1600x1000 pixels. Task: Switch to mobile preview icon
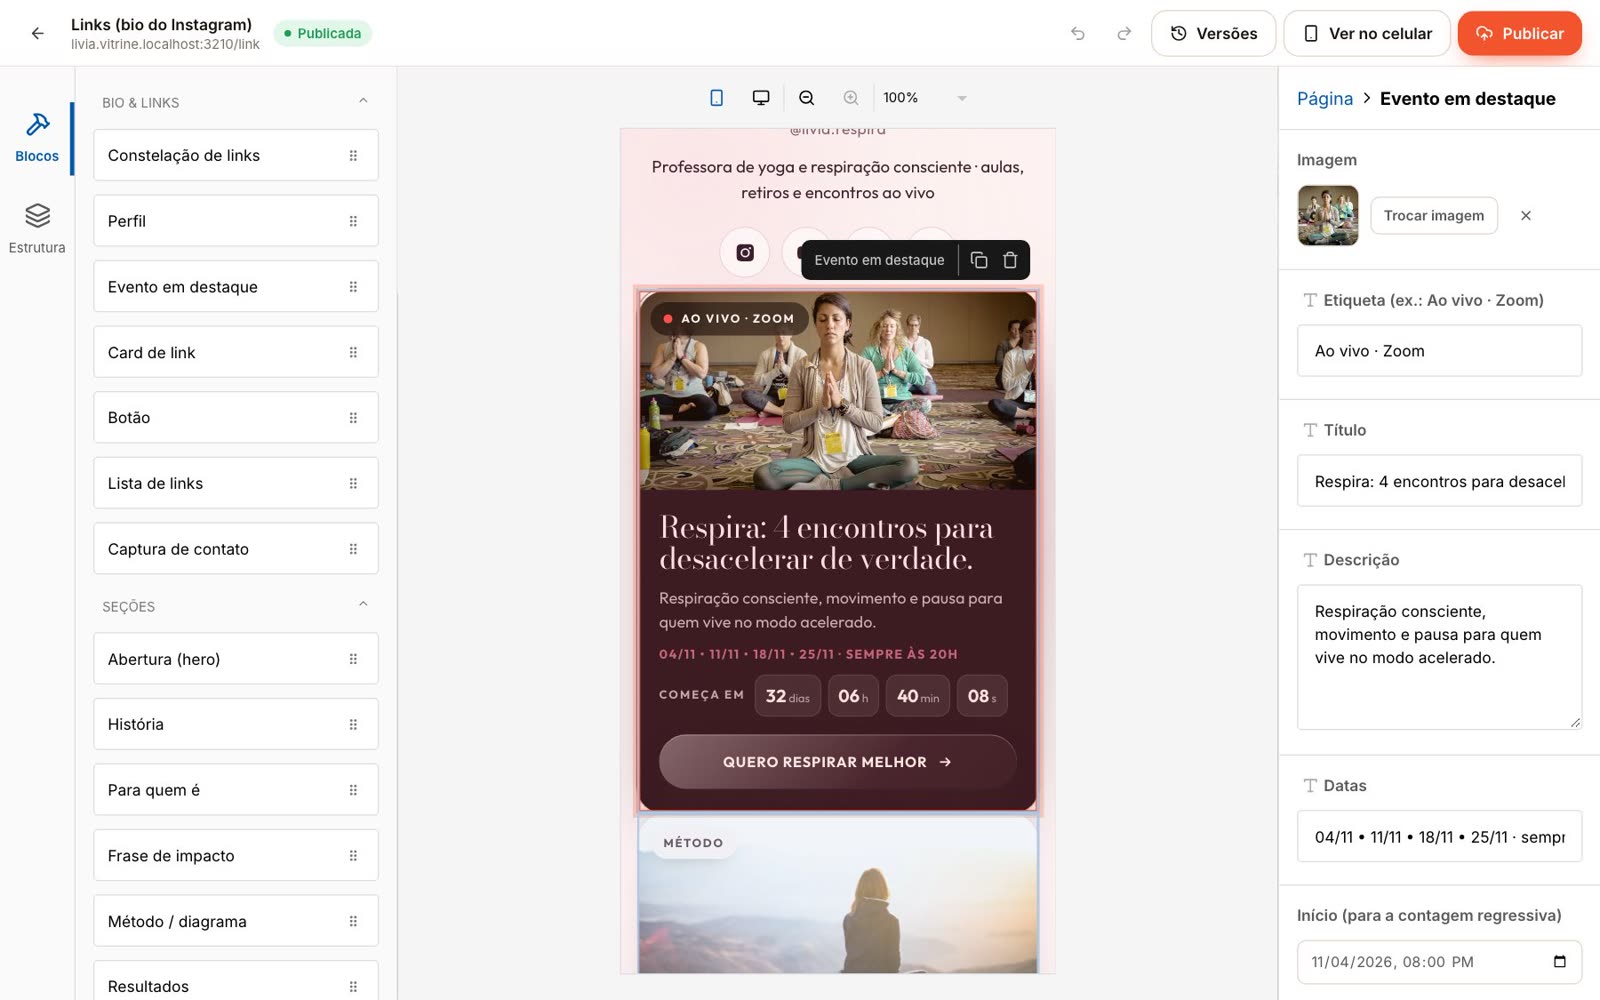pyautogui.click(x=716, y=97)
